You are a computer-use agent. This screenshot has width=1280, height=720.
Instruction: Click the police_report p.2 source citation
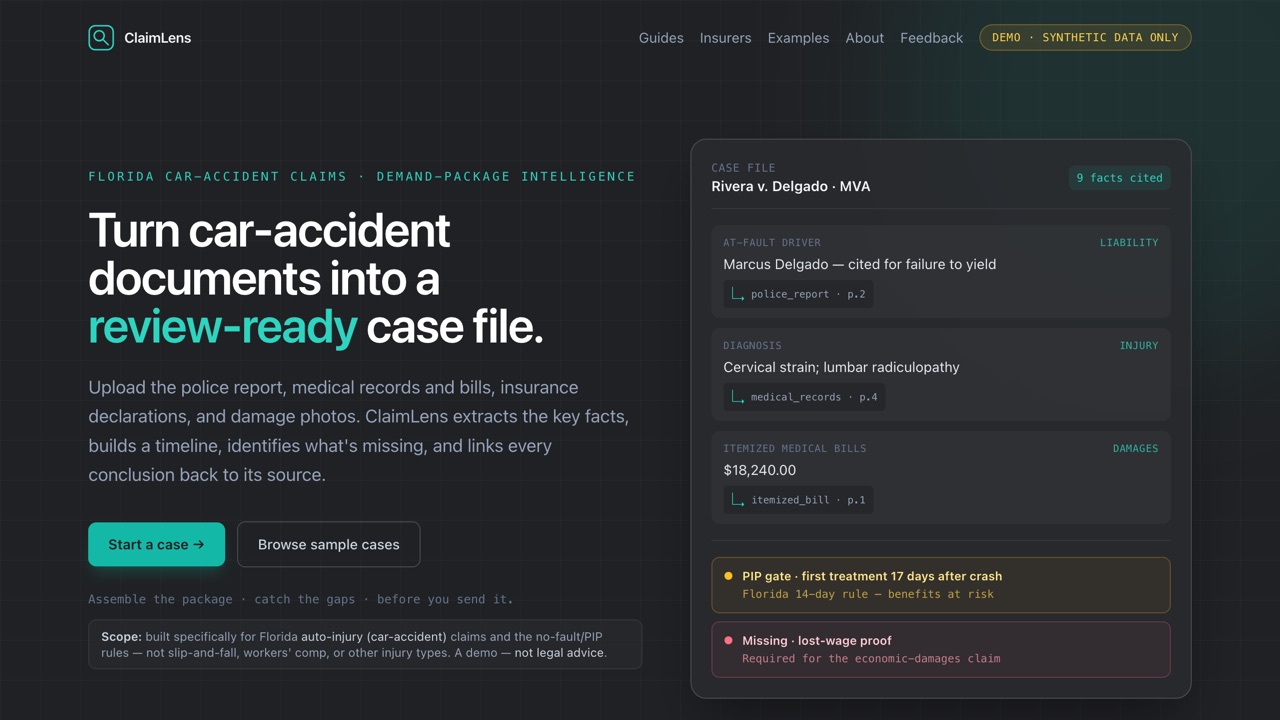(798, 294)
